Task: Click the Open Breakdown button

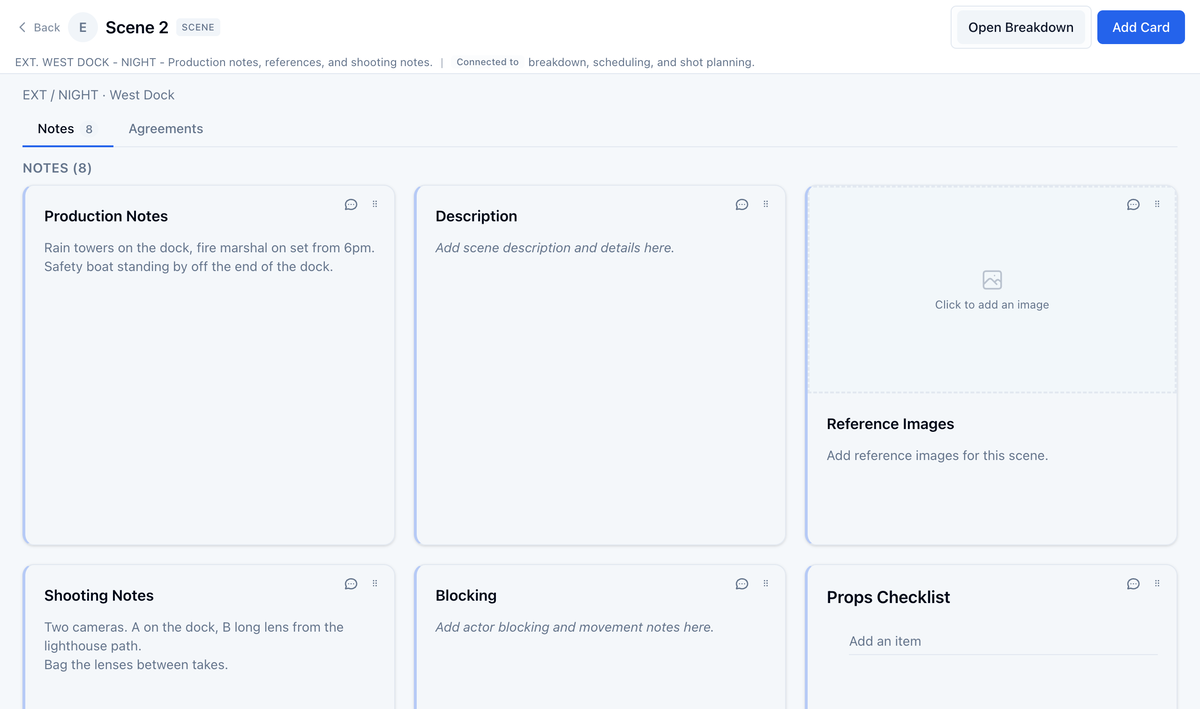Action: point(1021,27)
